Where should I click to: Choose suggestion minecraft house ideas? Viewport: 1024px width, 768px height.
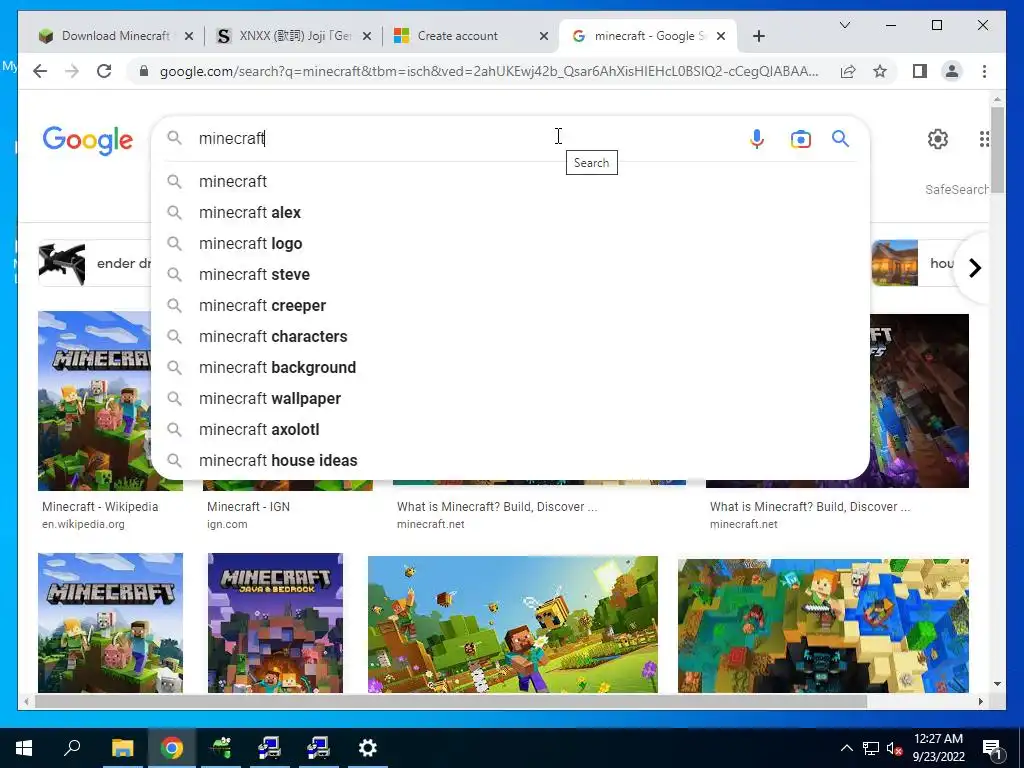pyautogui.click(x=509, y=460)
